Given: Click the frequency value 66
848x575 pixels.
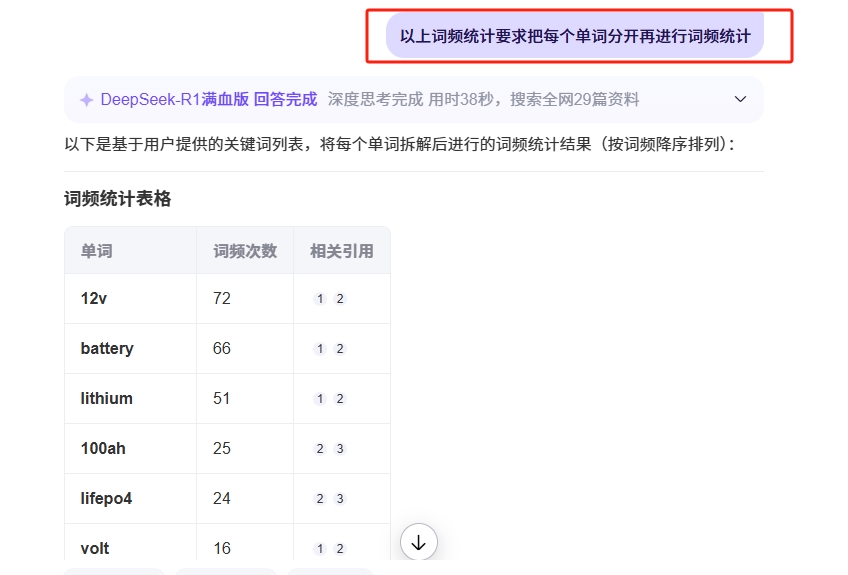Looking at the screenshot, I should pos(222,348).
